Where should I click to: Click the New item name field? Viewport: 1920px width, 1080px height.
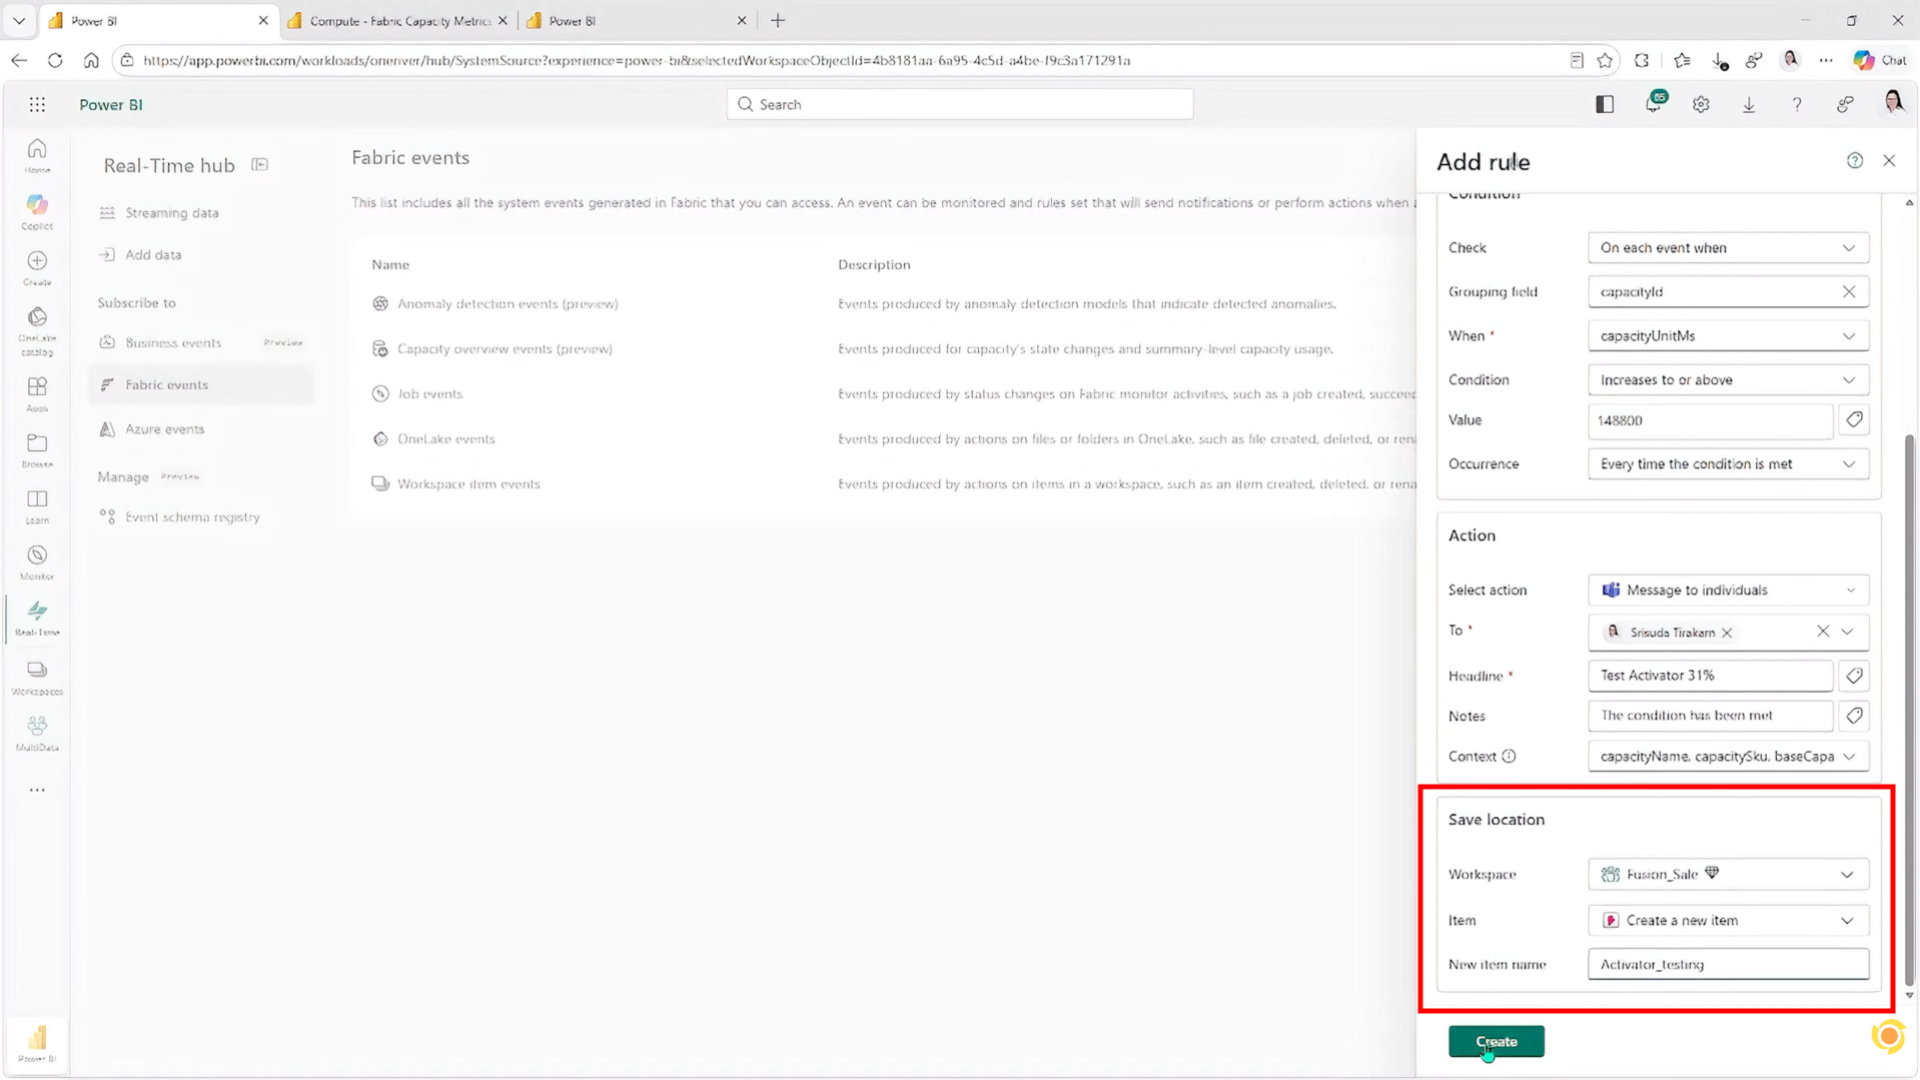coord(1728,964)
